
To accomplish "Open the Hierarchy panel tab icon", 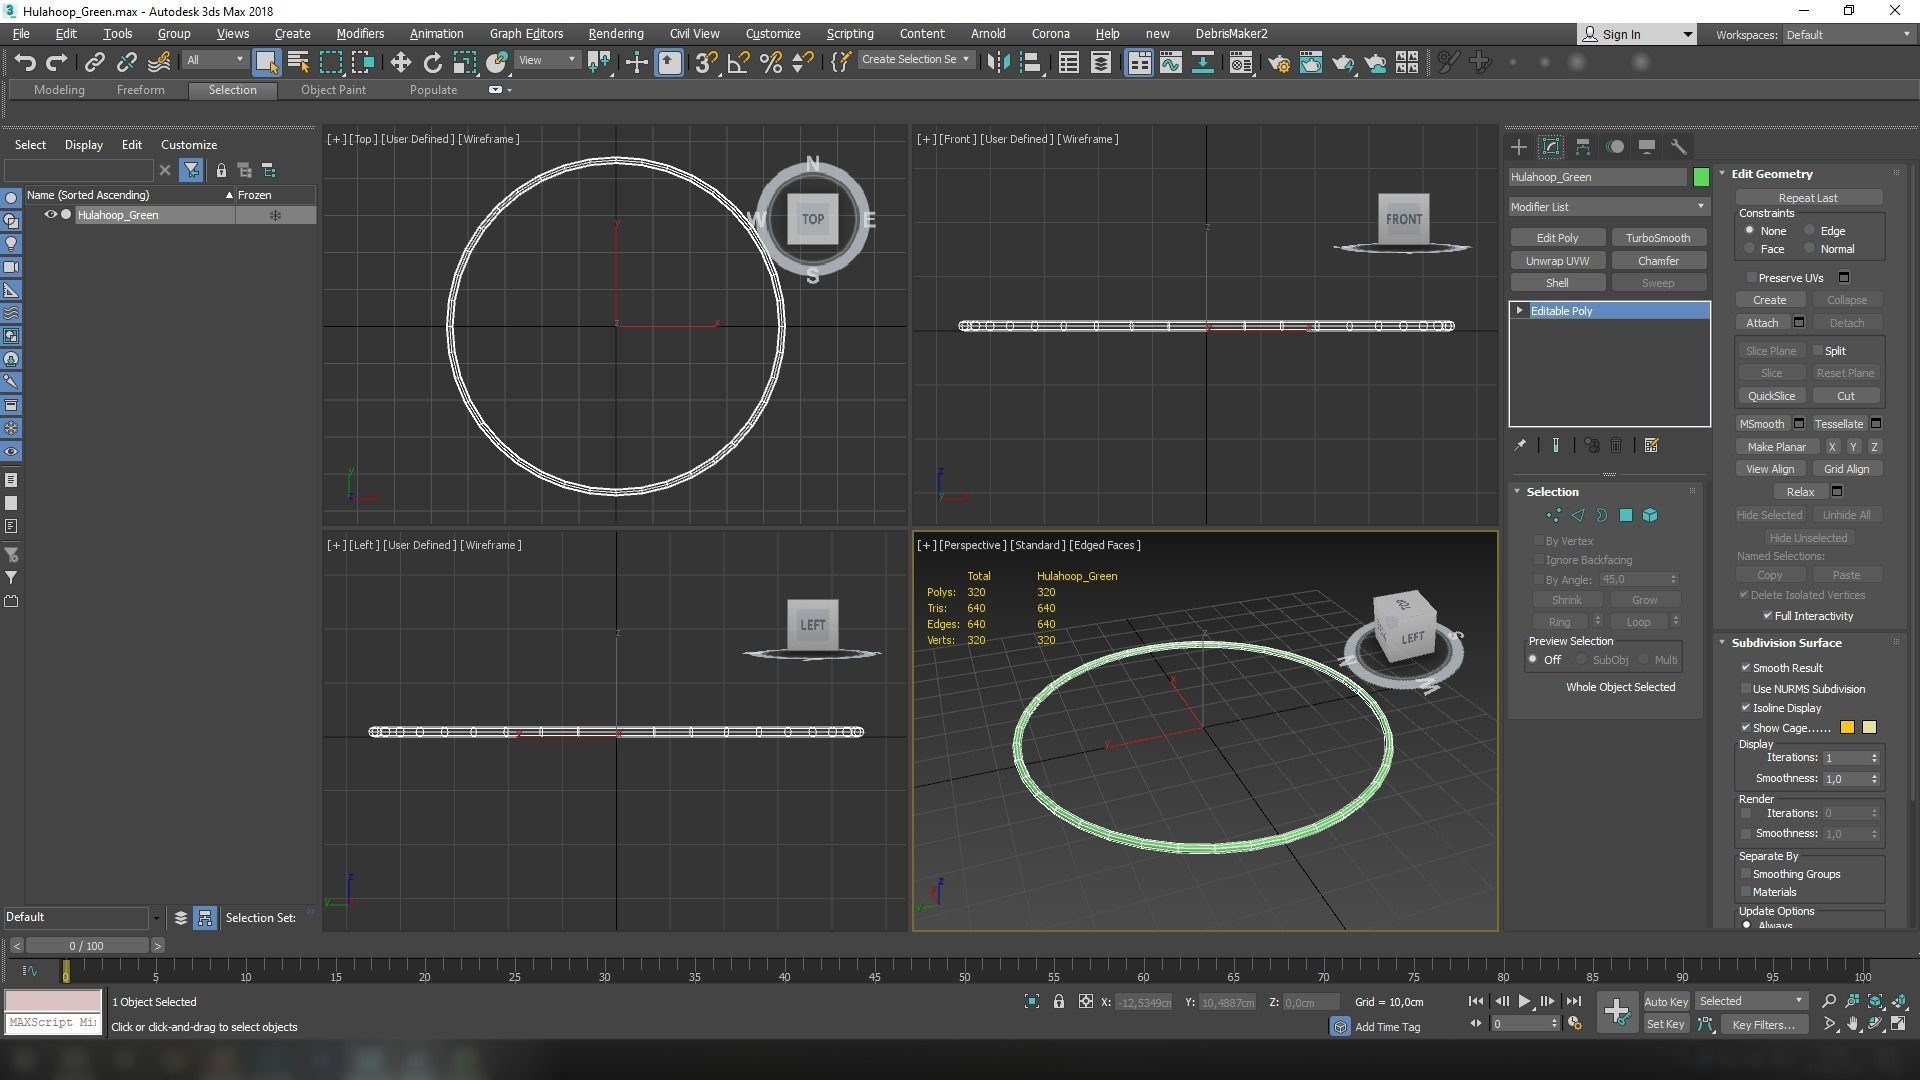I will pos(1583,147).
